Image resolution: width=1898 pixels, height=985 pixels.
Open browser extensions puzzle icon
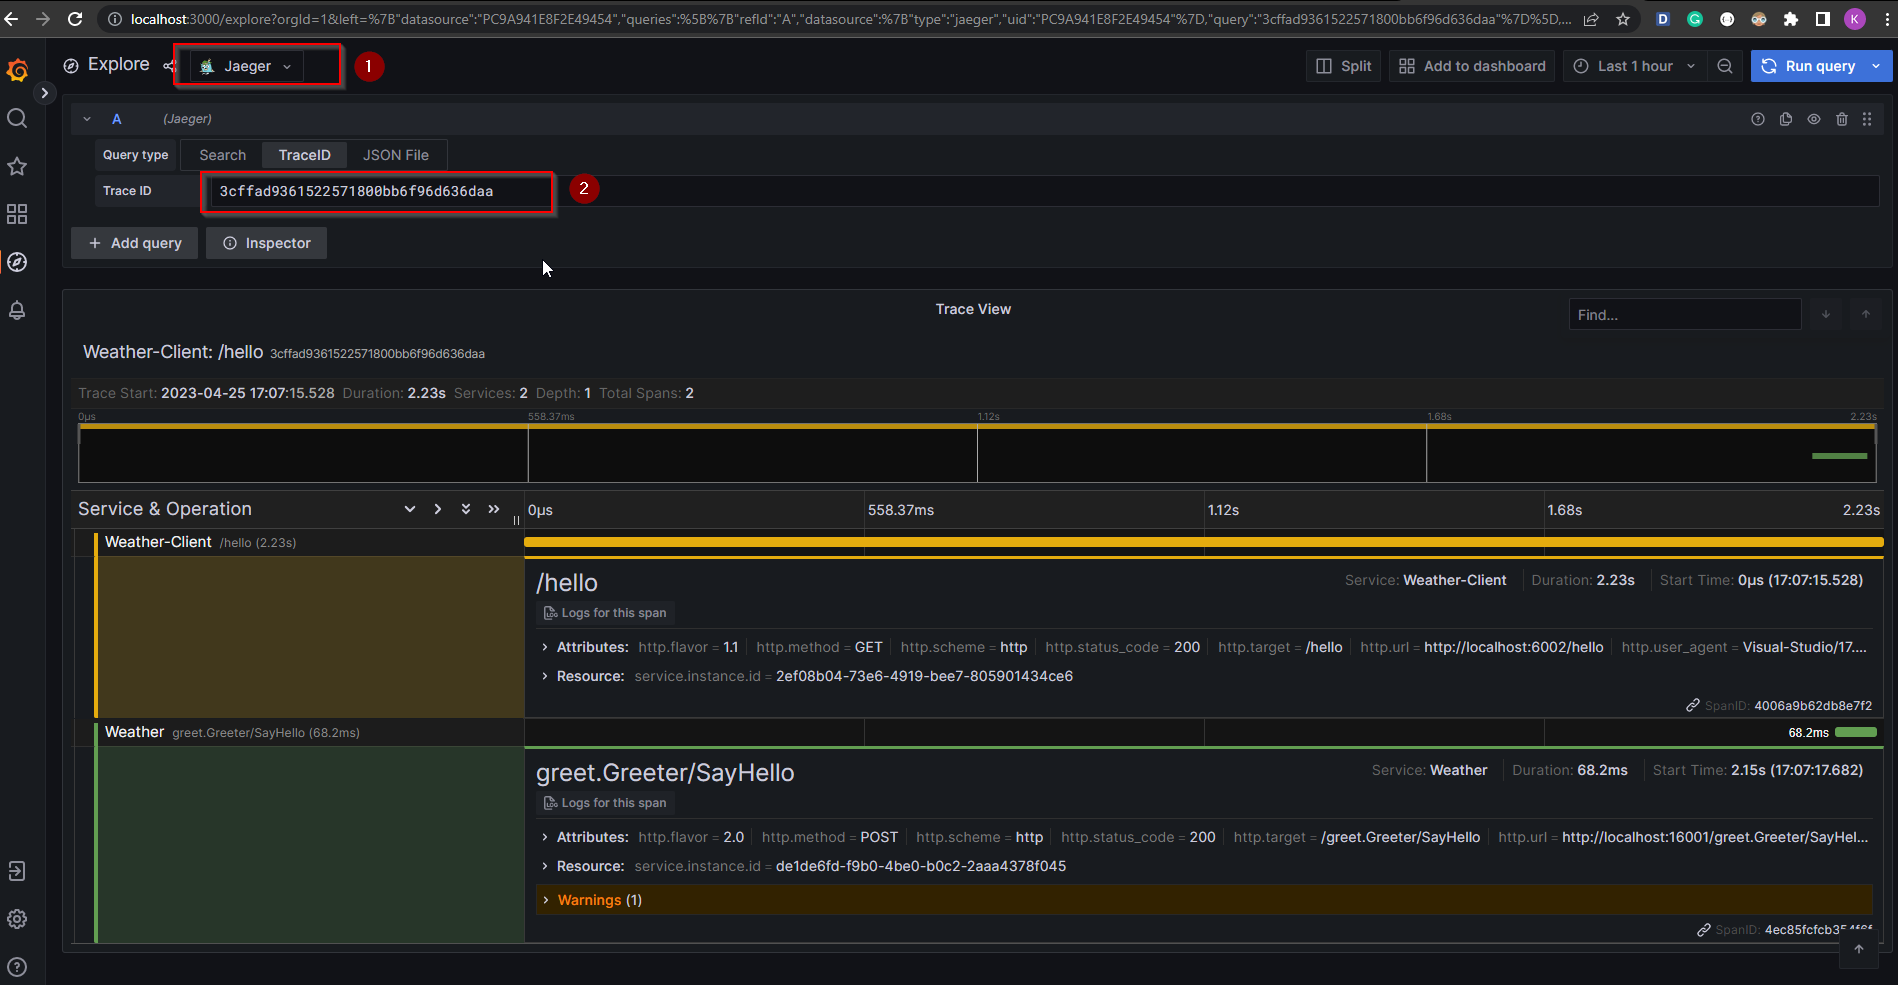[x=1790, y=19]
